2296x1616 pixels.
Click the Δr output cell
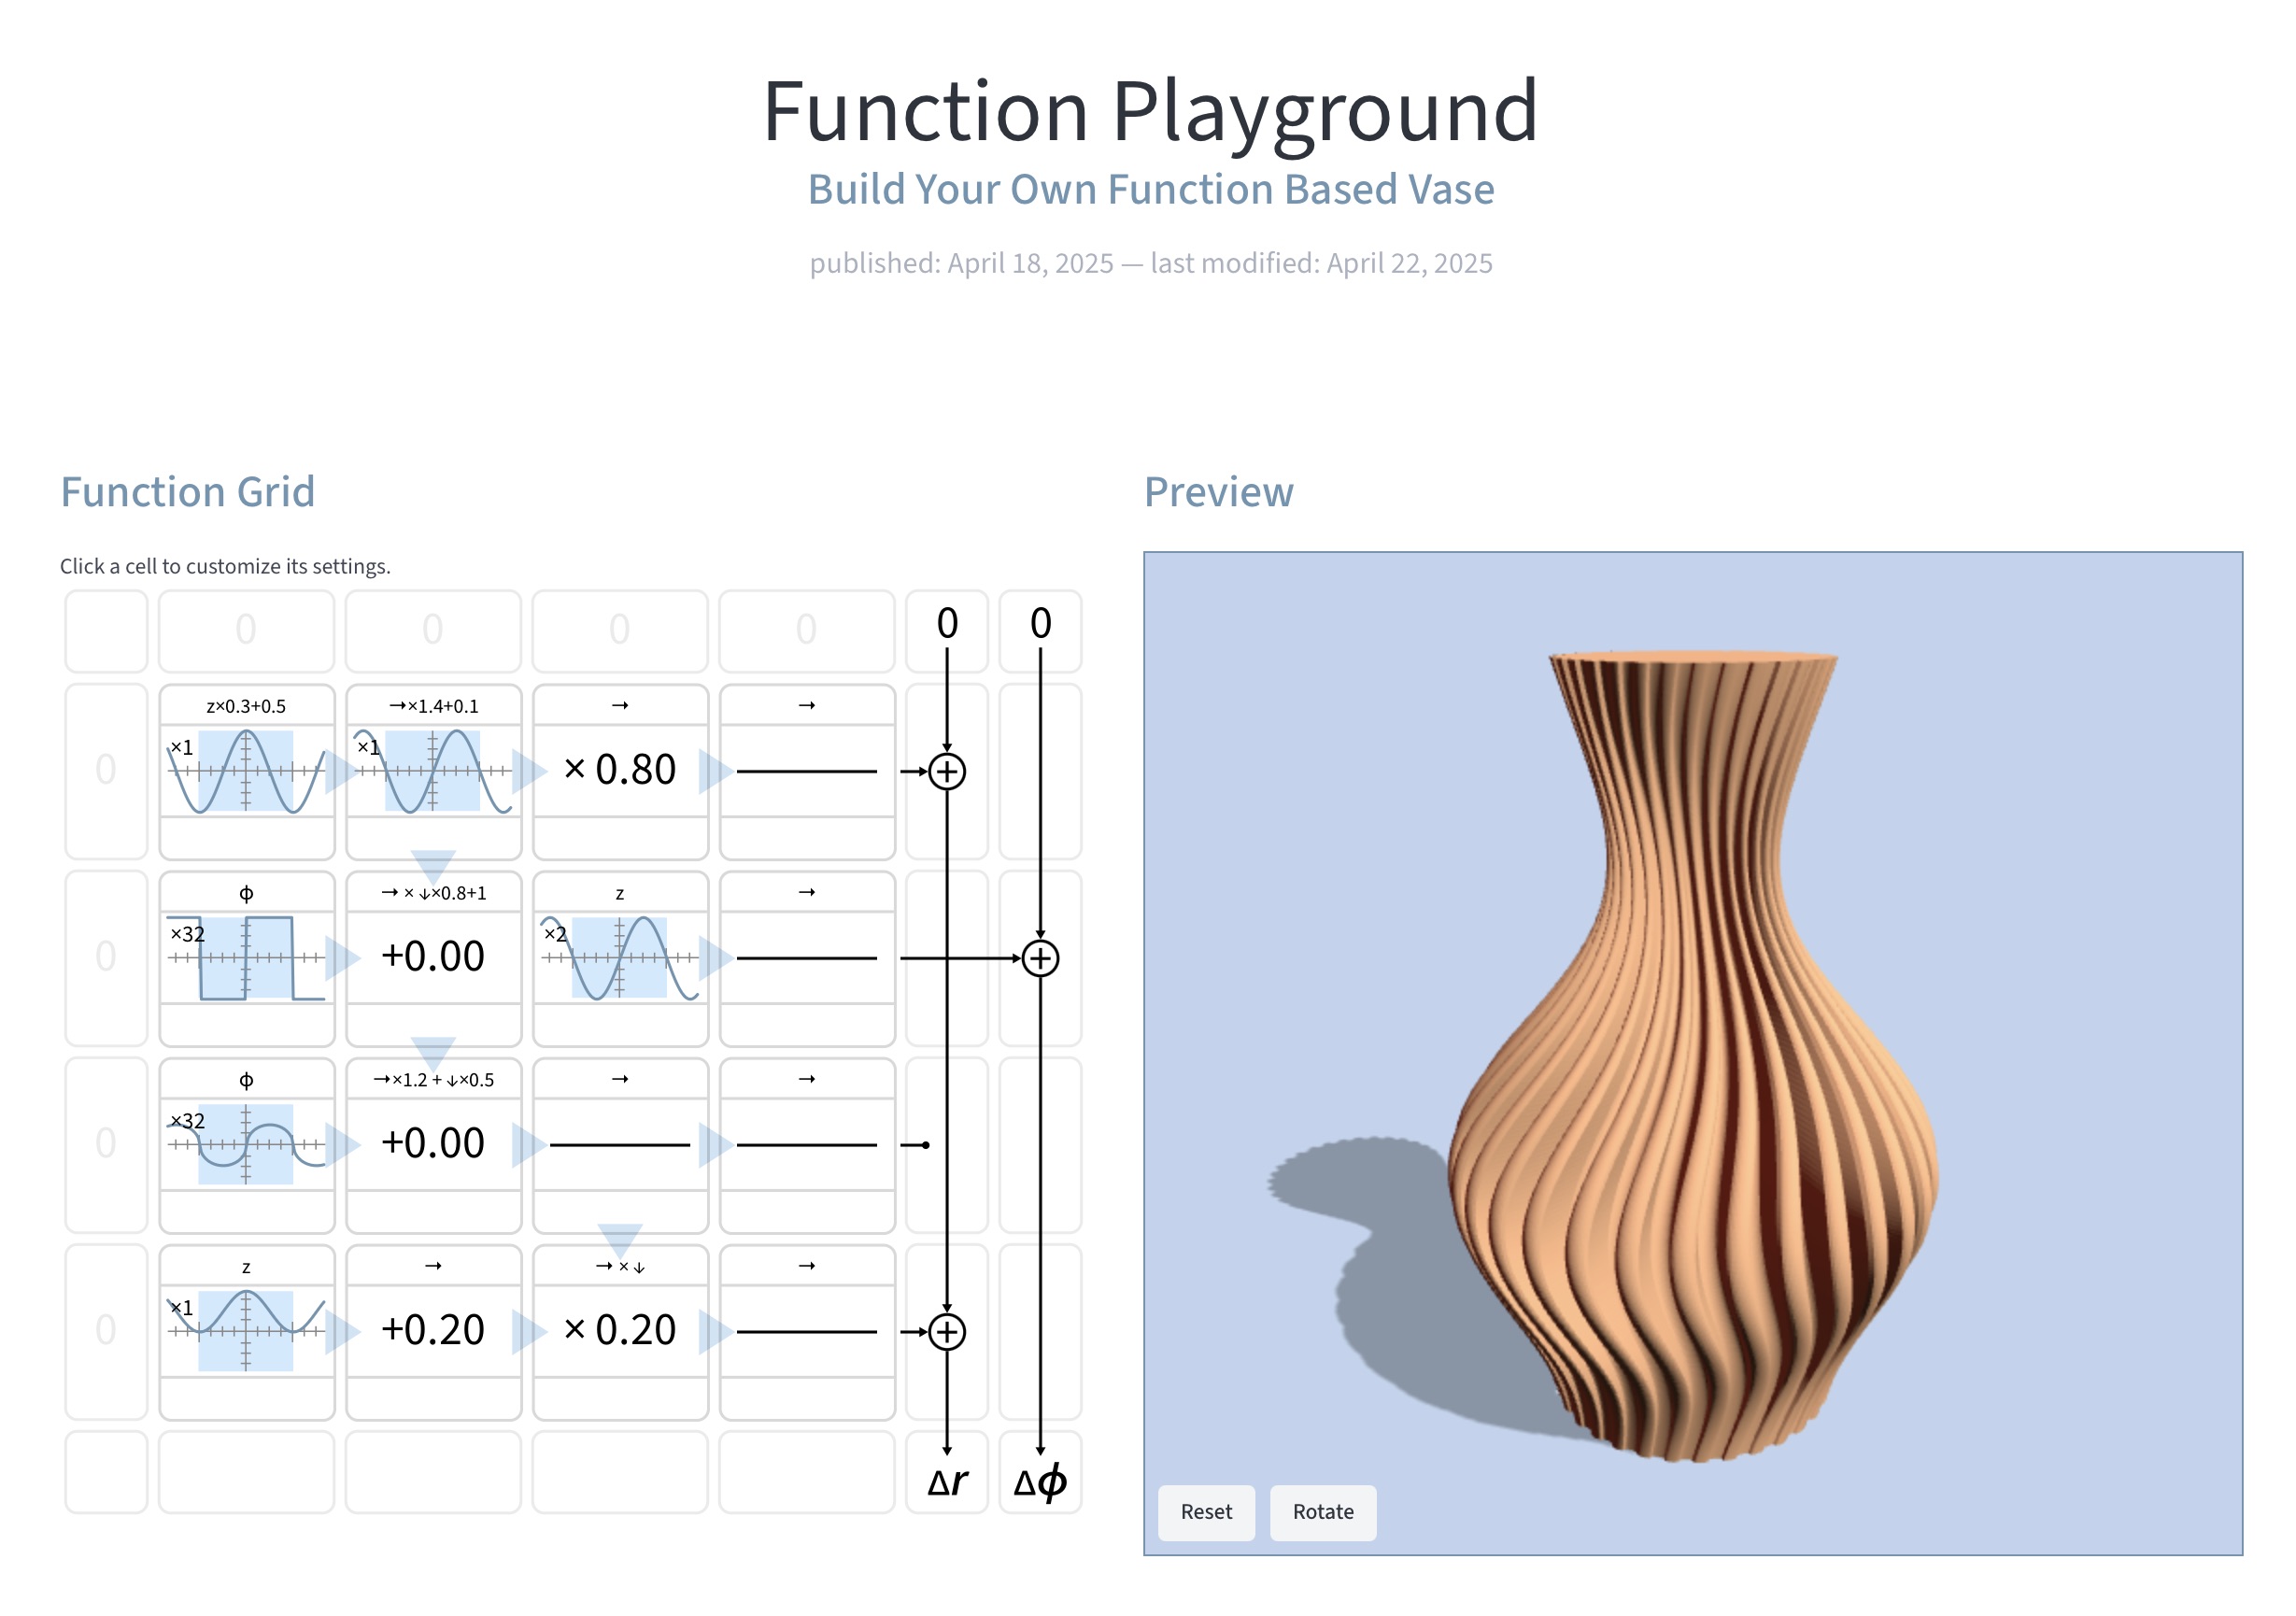pos(947,1472)
